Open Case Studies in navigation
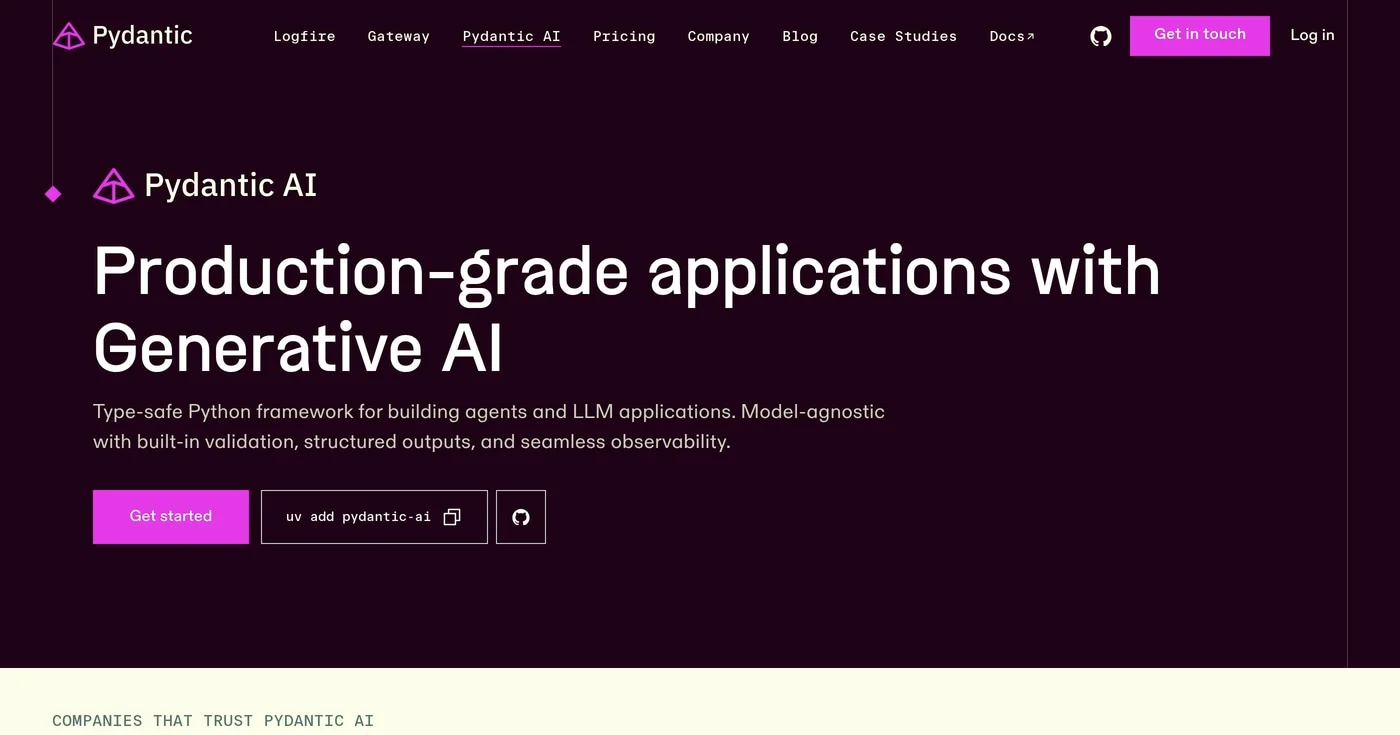1400x735 pixels. coord(903,36)
